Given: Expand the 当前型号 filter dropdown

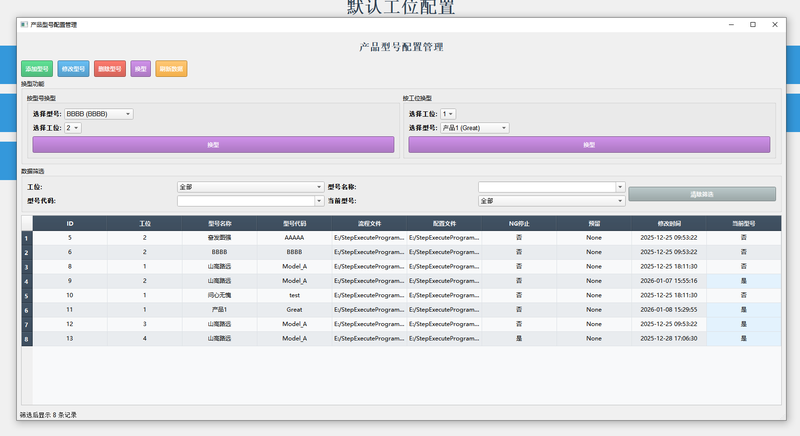Looking at the screenshot, I should [551, 201].
